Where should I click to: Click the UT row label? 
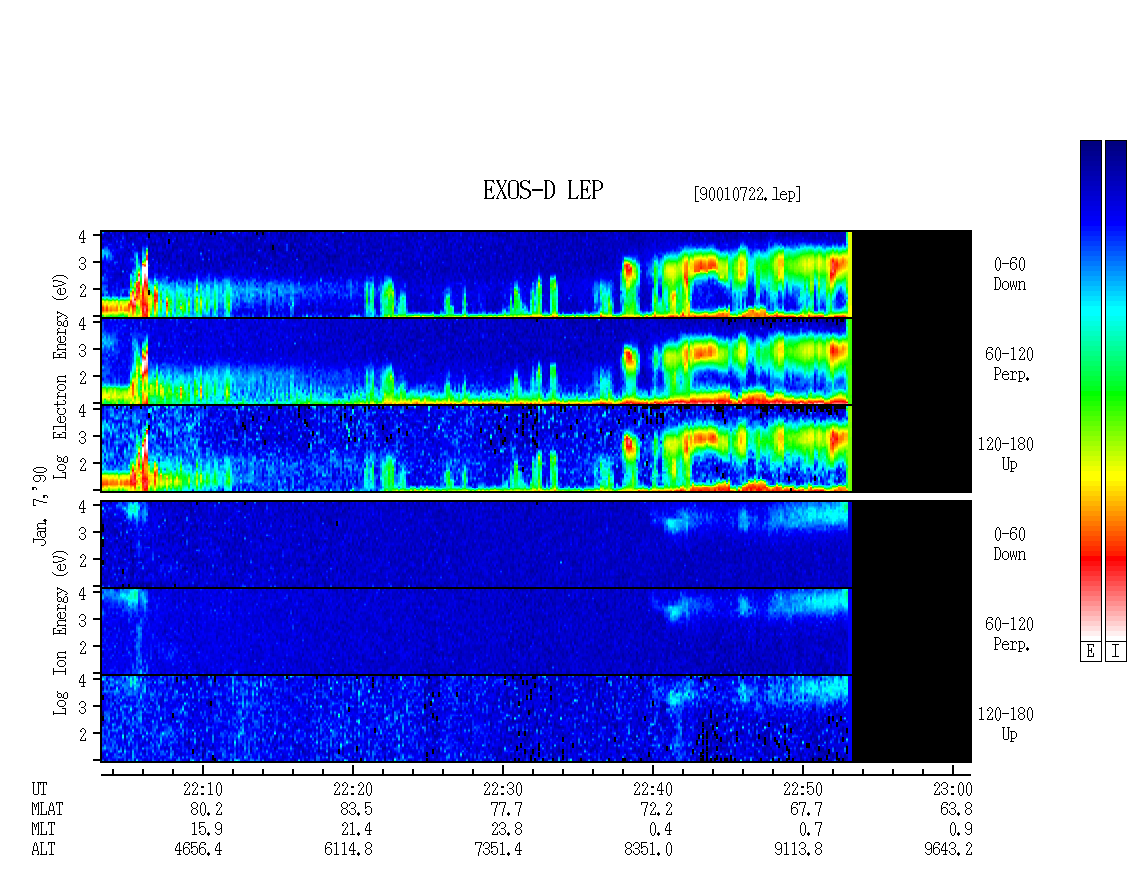pyautogui.click(x=39, y=789)
